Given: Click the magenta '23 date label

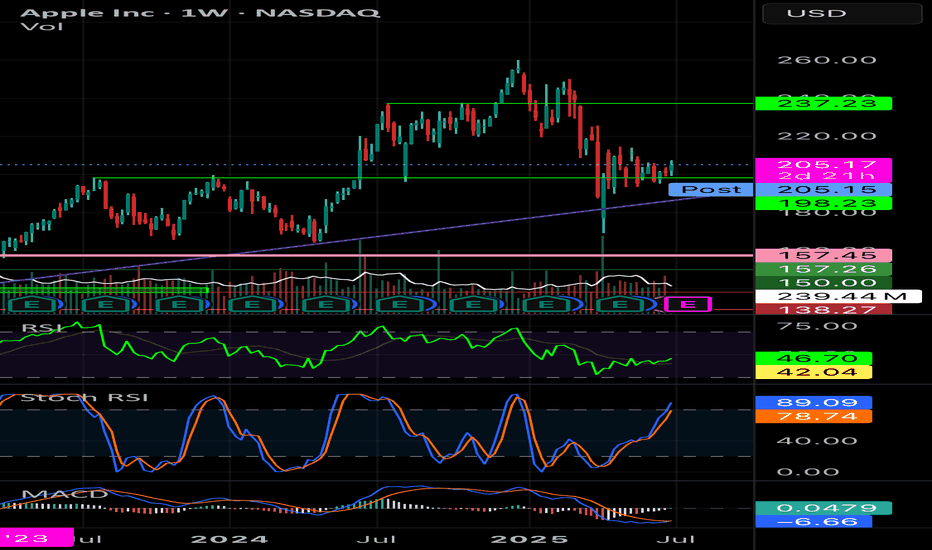Looking at the screenshot, I should tap(37, 539).
